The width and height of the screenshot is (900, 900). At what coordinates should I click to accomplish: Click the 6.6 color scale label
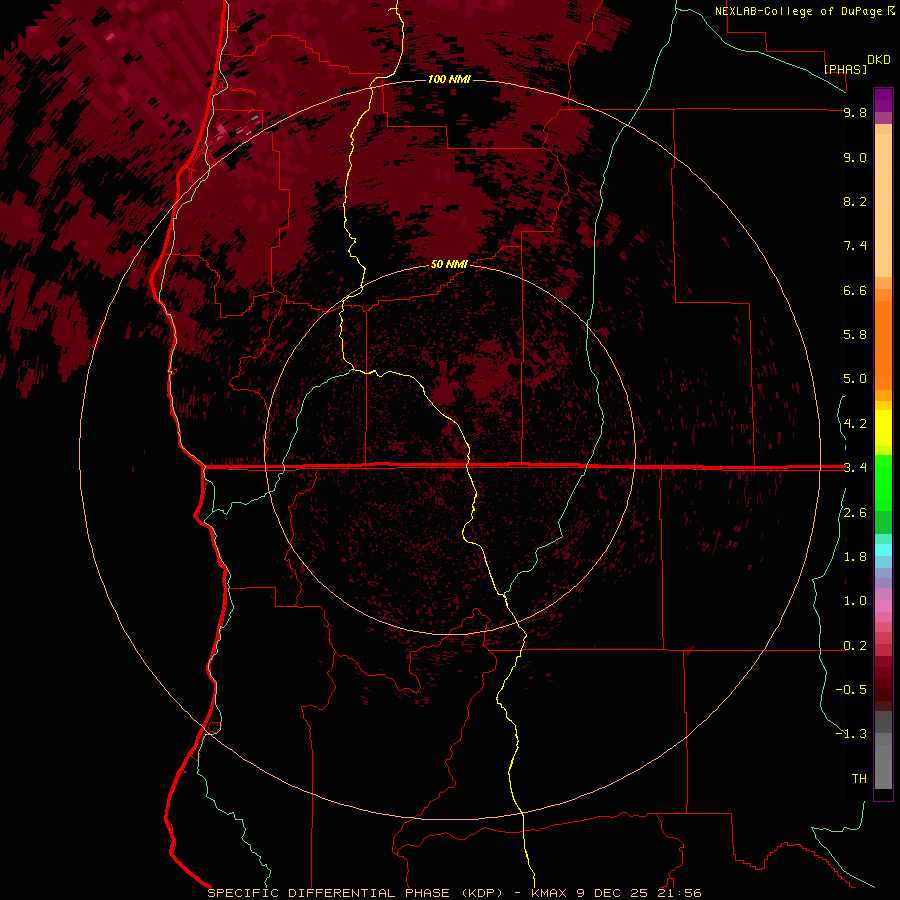855,290
